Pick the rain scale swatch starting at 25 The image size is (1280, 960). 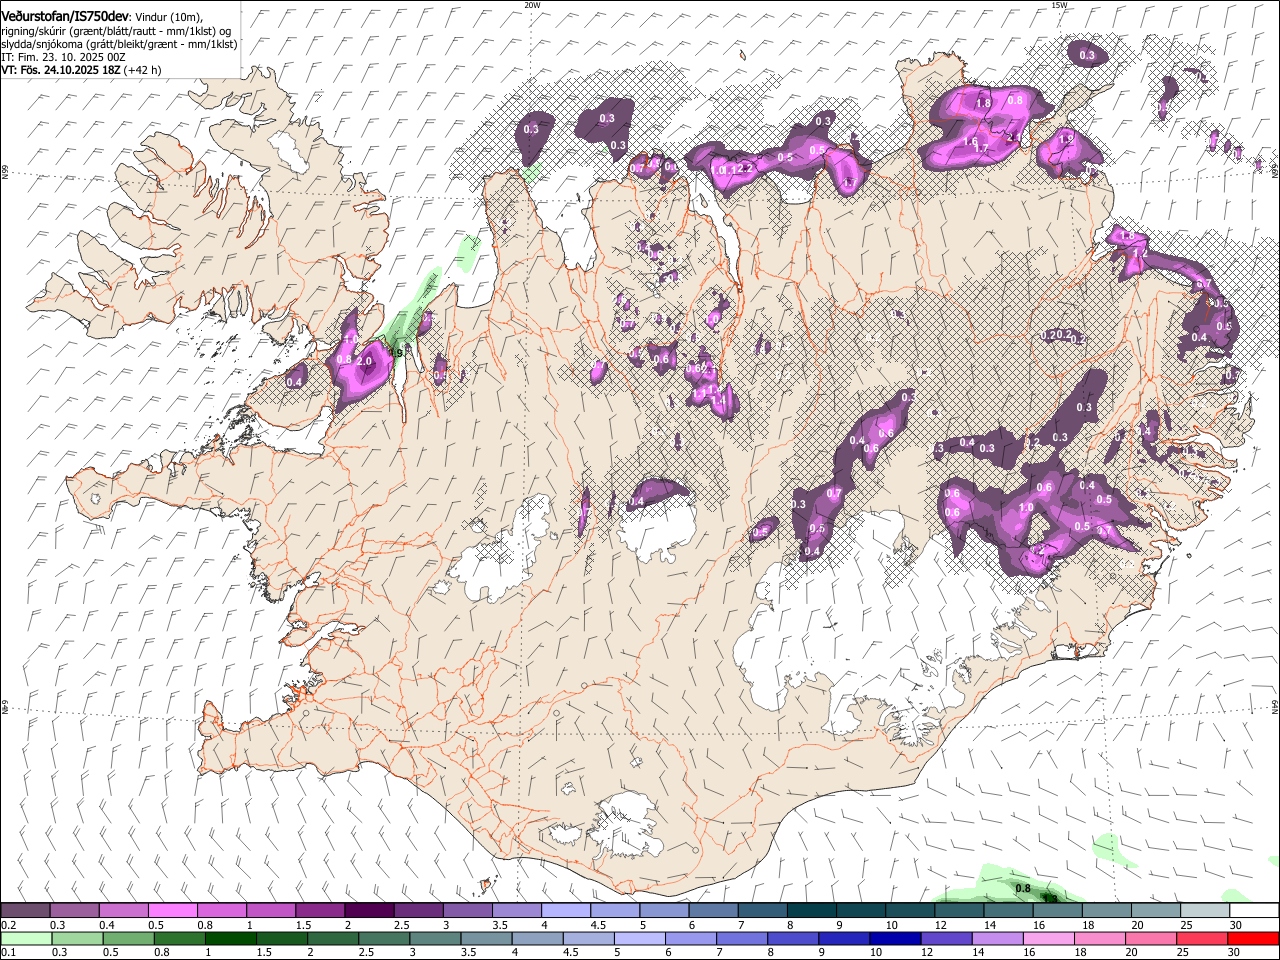click(1202, 938)
